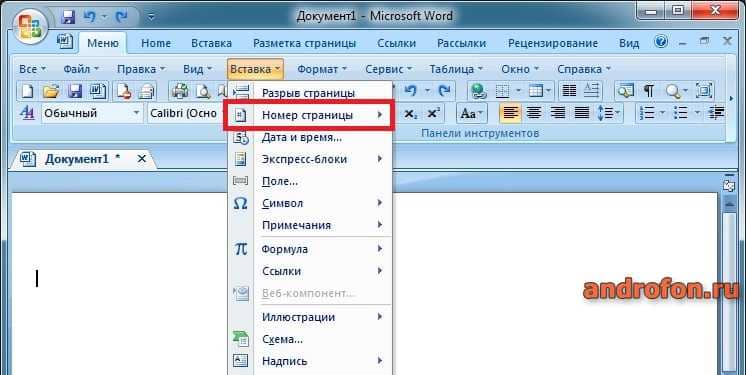Open the dropdown arrow beside the numbered list
The image size is (746, 375).
tap(664, 113)
